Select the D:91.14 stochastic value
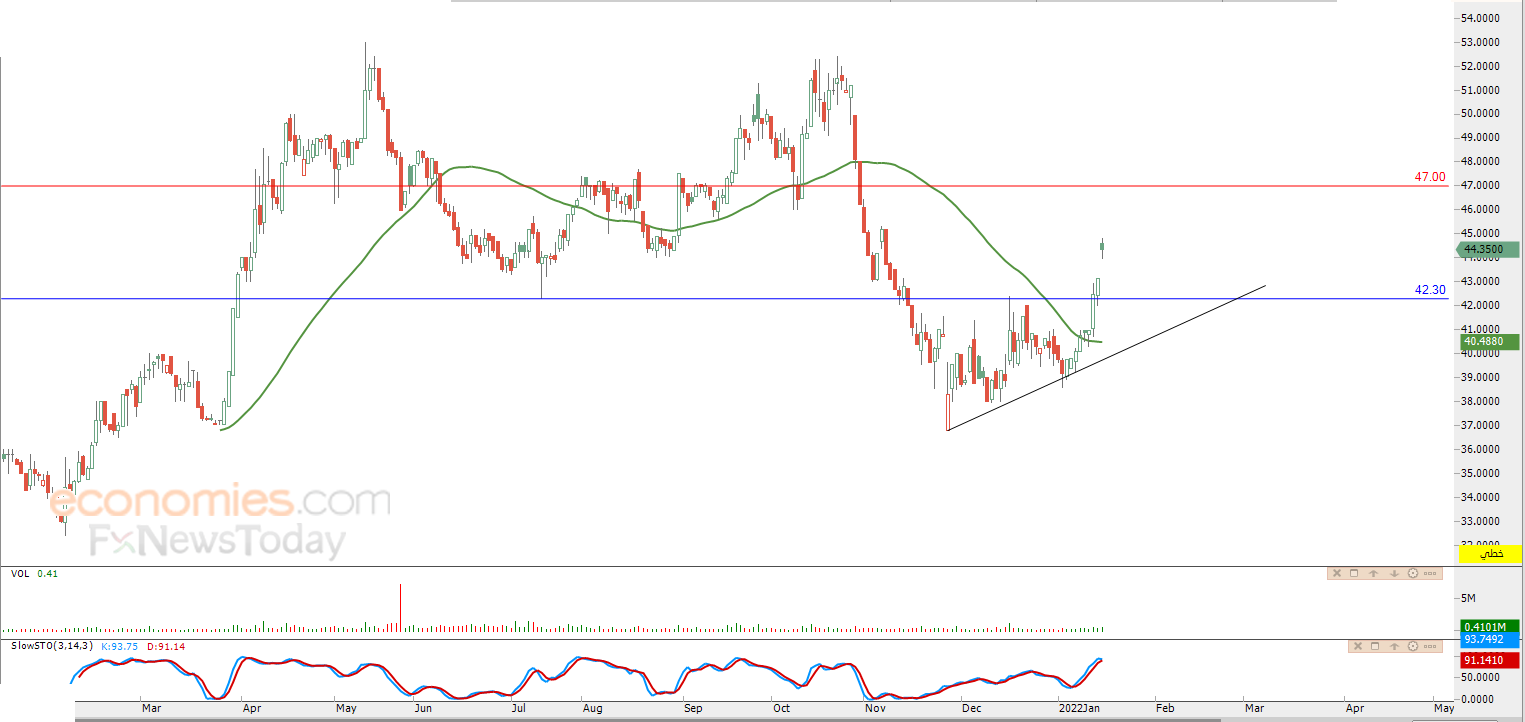 point(166,646)
